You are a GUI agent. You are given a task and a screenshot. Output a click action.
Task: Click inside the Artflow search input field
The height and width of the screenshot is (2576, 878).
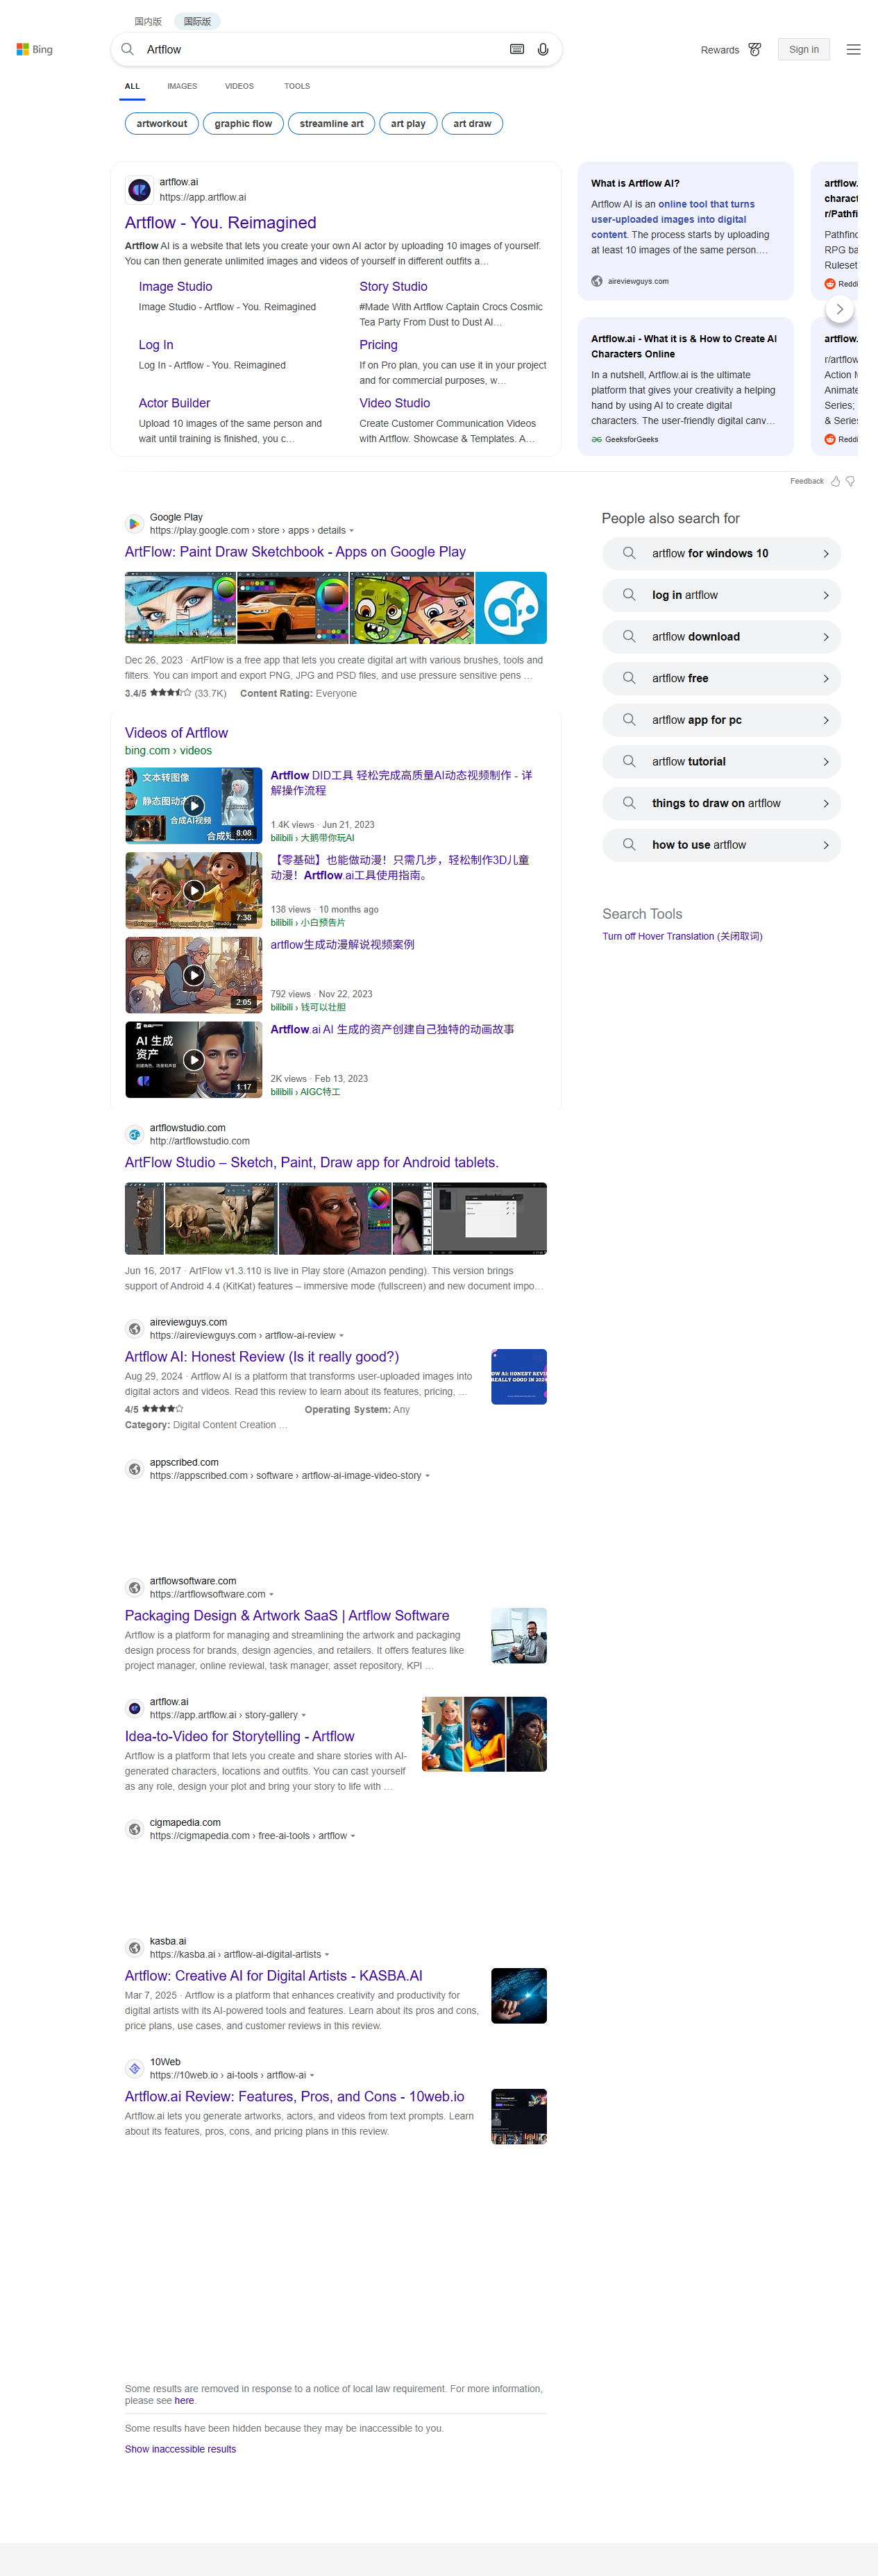pos(320,49)
